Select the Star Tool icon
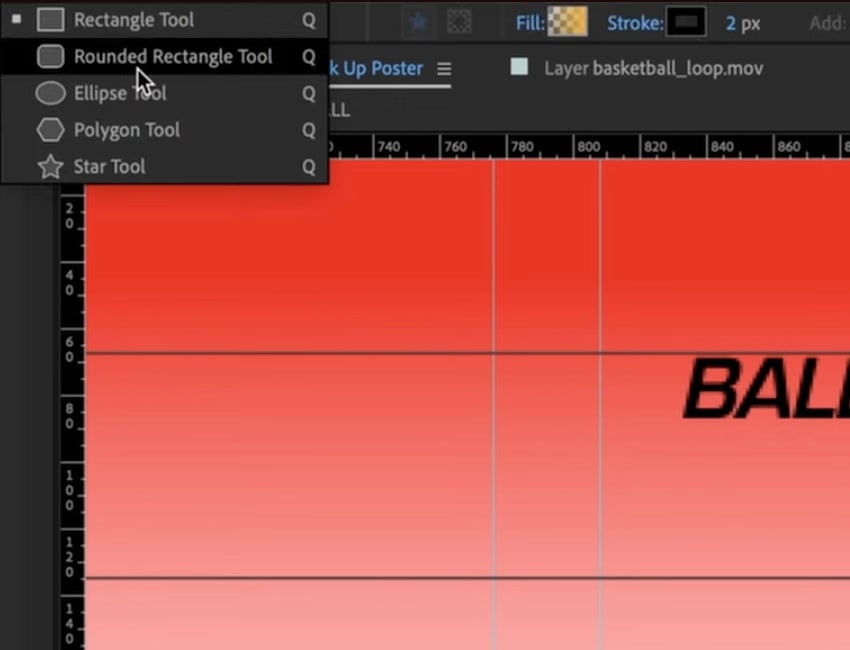Image resolution: width=850 pixels, height=650 pixels. coord(50,166)
